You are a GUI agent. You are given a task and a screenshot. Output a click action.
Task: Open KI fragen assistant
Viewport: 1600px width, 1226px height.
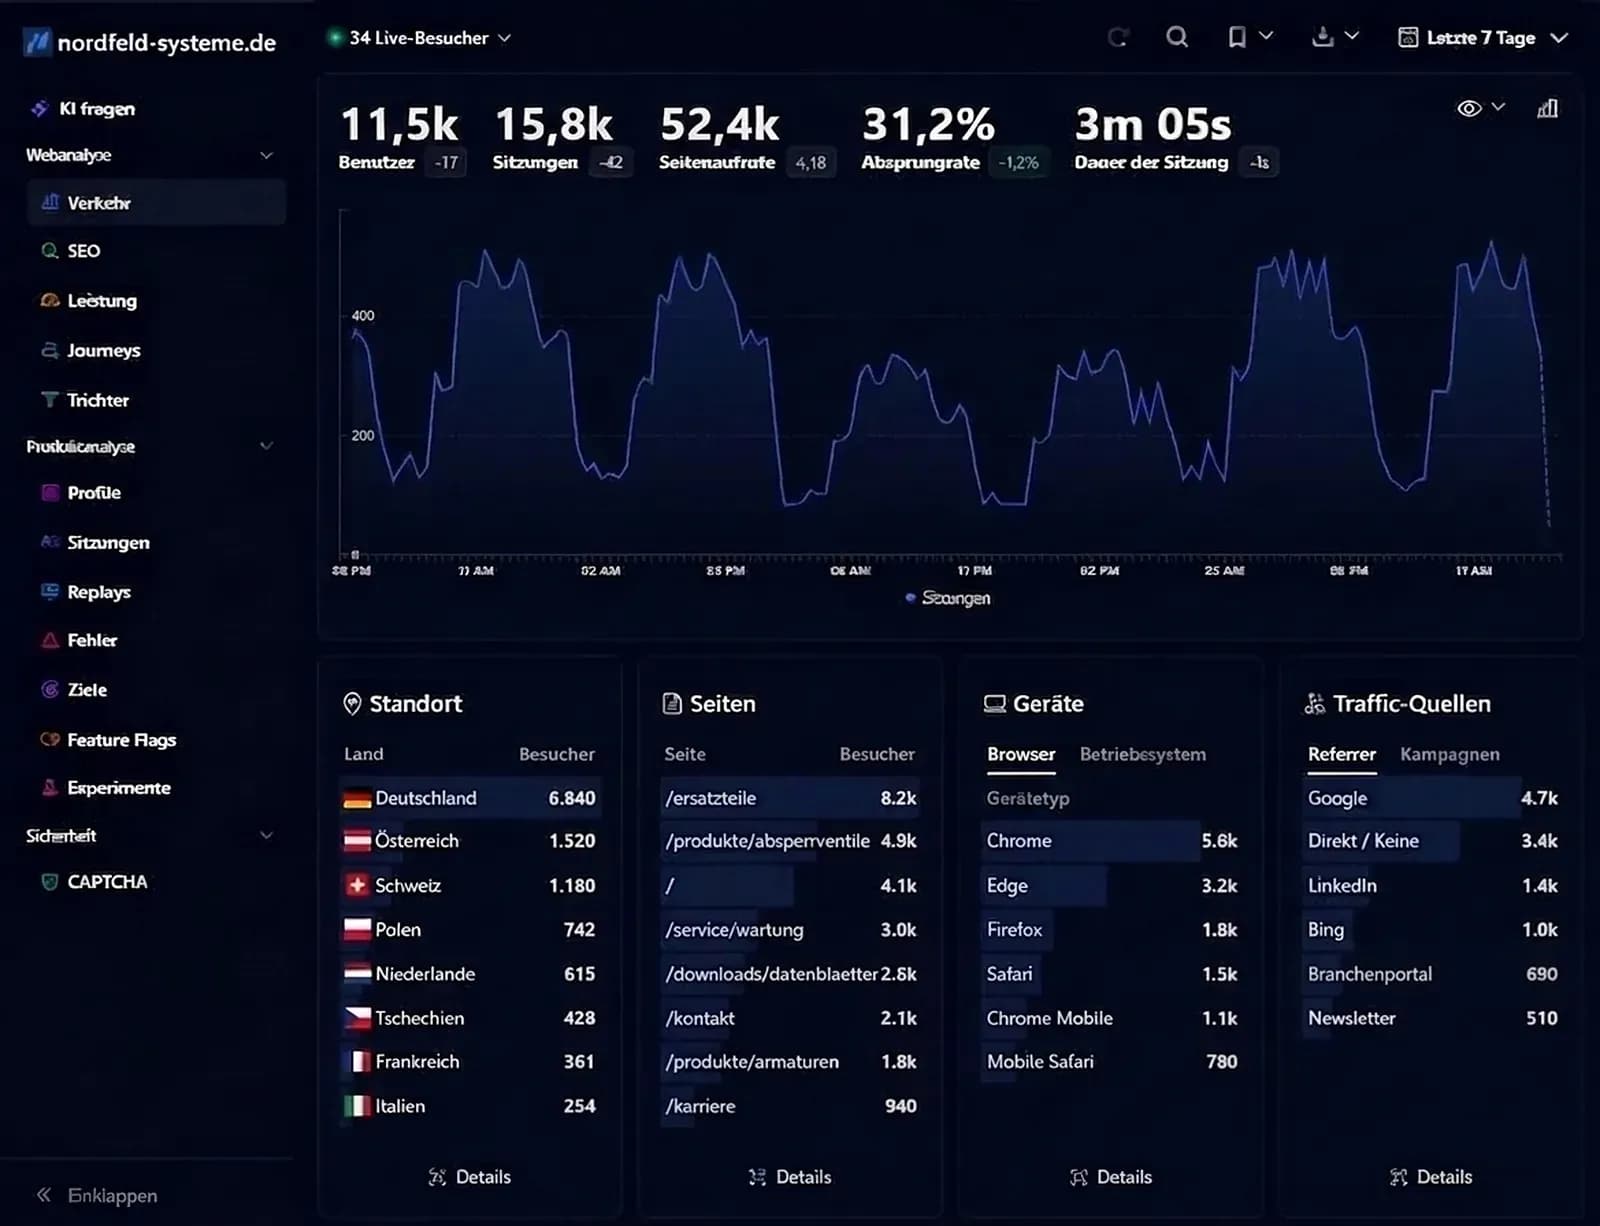[84, 109]
